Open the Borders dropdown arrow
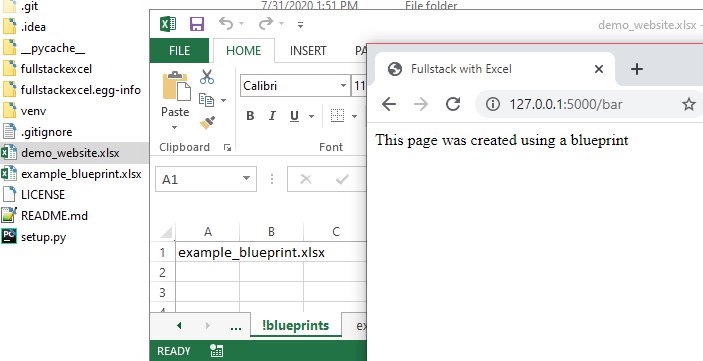The image size is (703, 361). coord(354,117)
